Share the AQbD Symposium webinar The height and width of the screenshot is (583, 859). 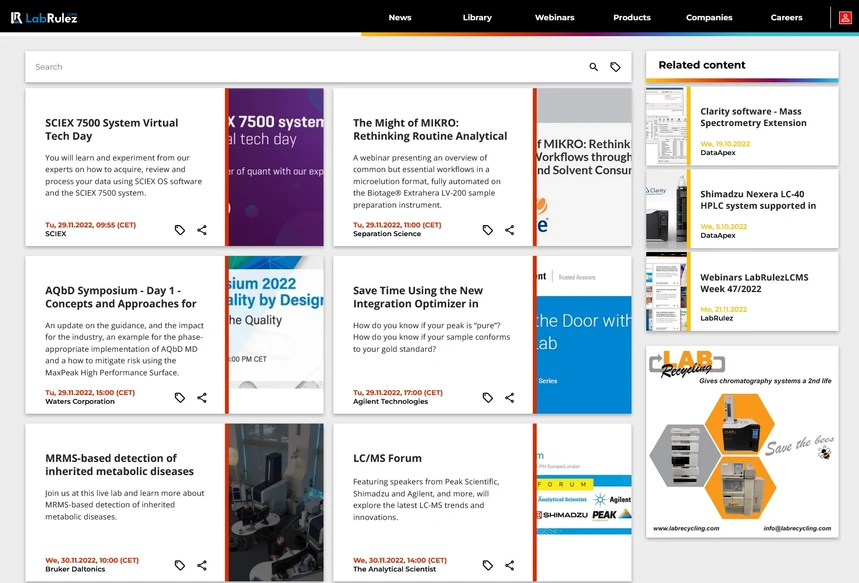pyautogui.click(x=202, y=398)
